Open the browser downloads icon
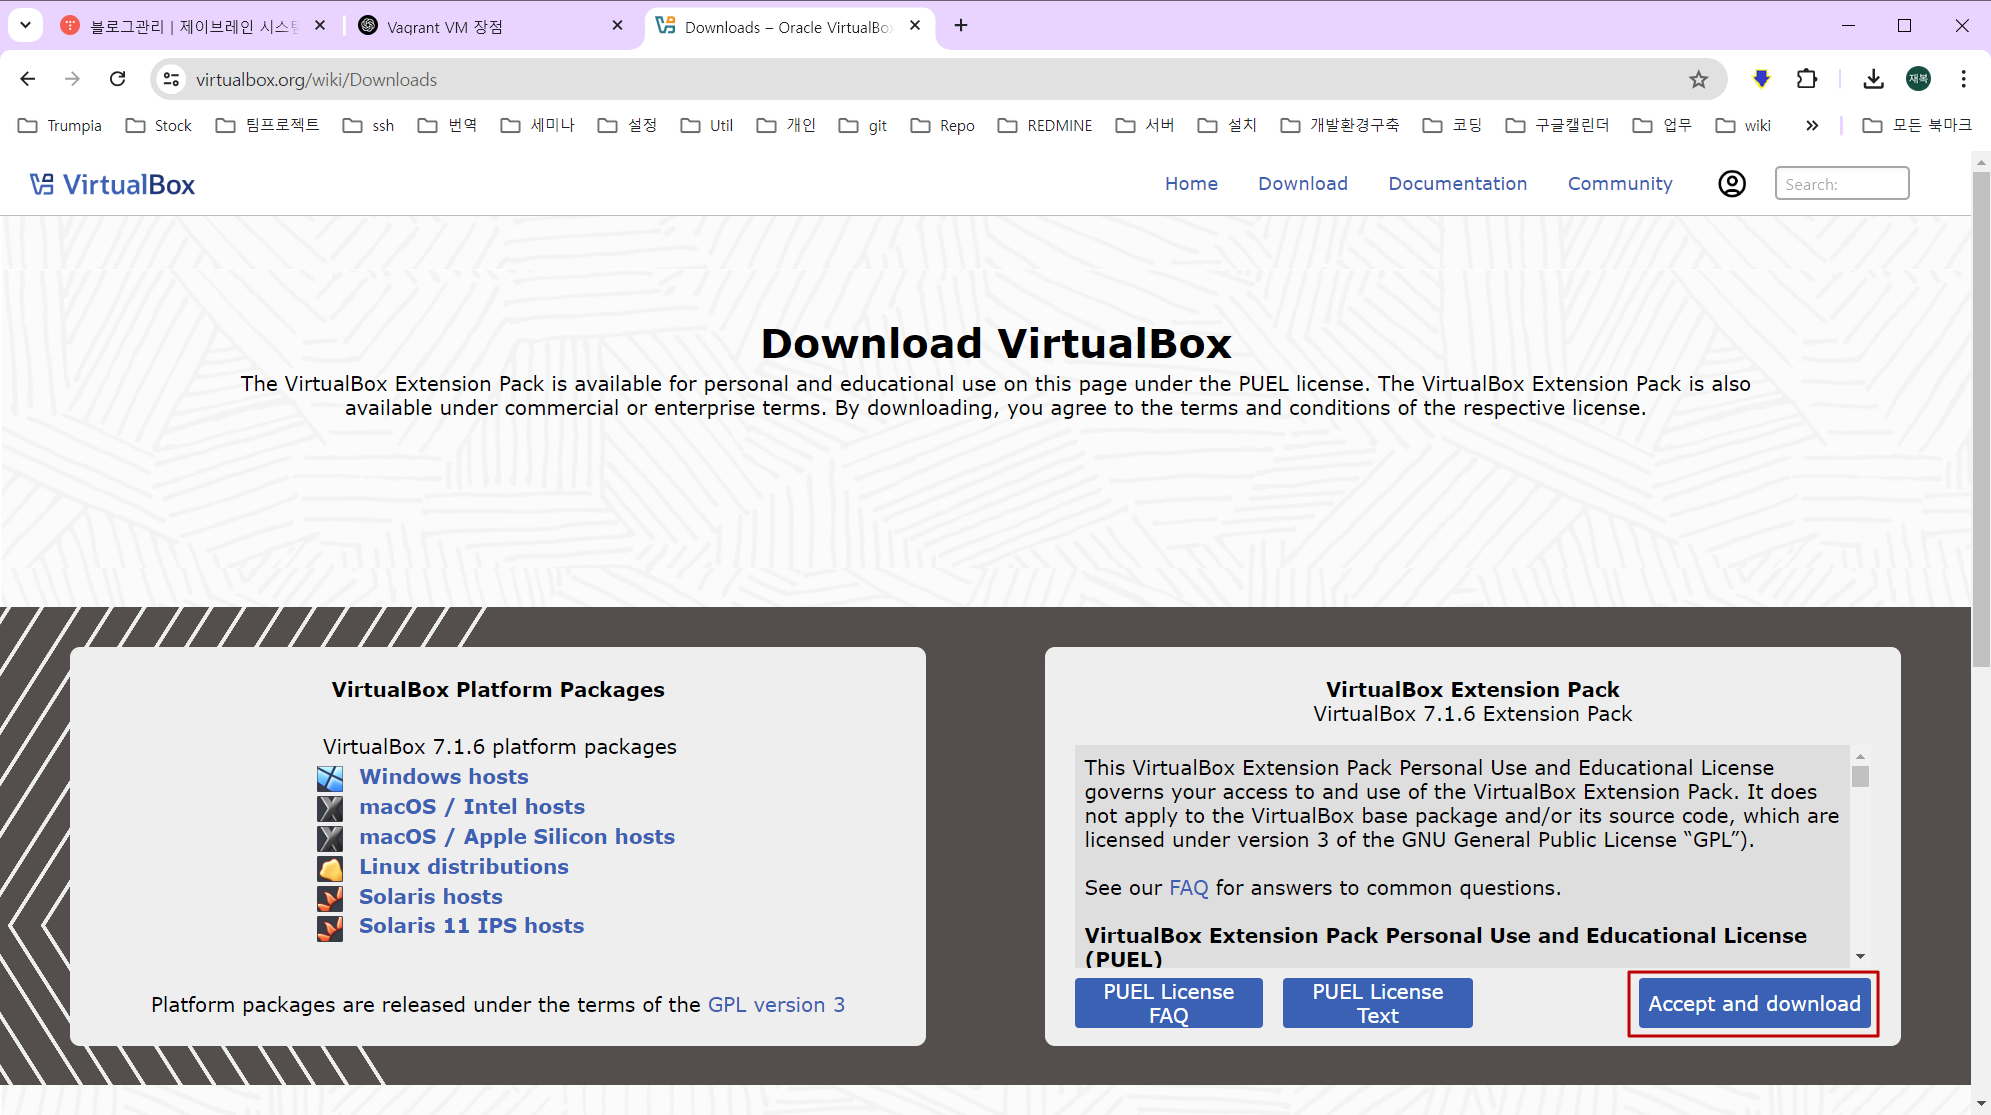The image size is (1991, 1115). click(1873, 79)
